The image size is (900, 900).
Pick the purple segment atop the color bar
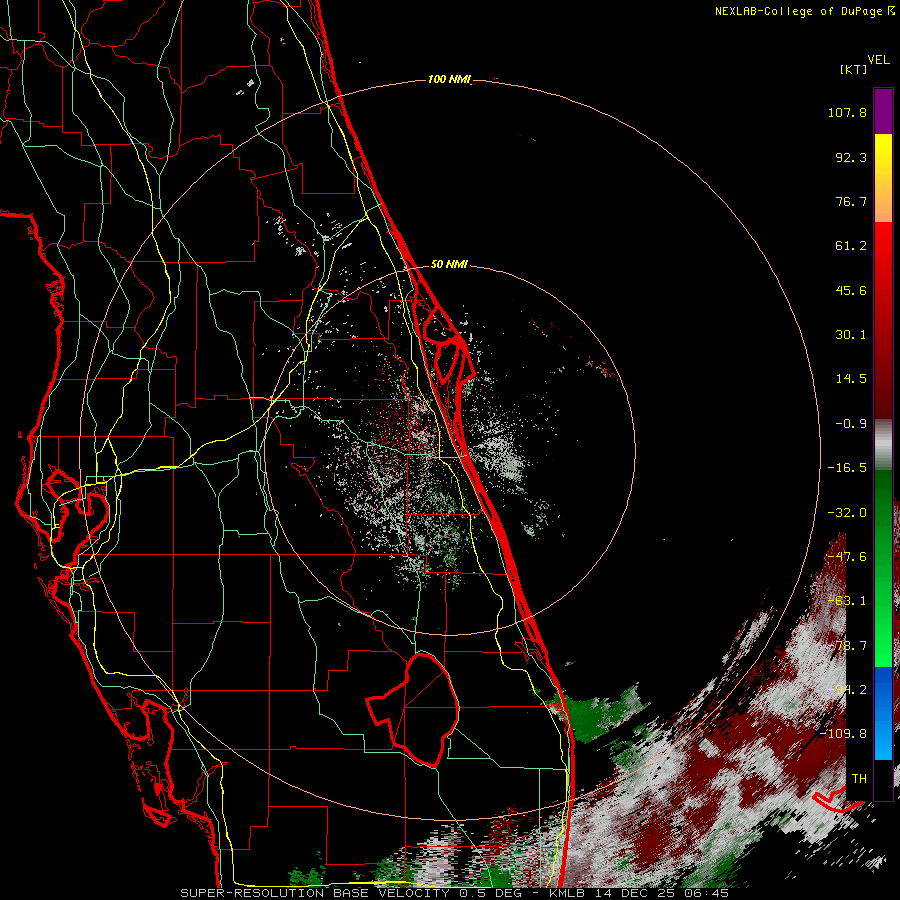883,111
